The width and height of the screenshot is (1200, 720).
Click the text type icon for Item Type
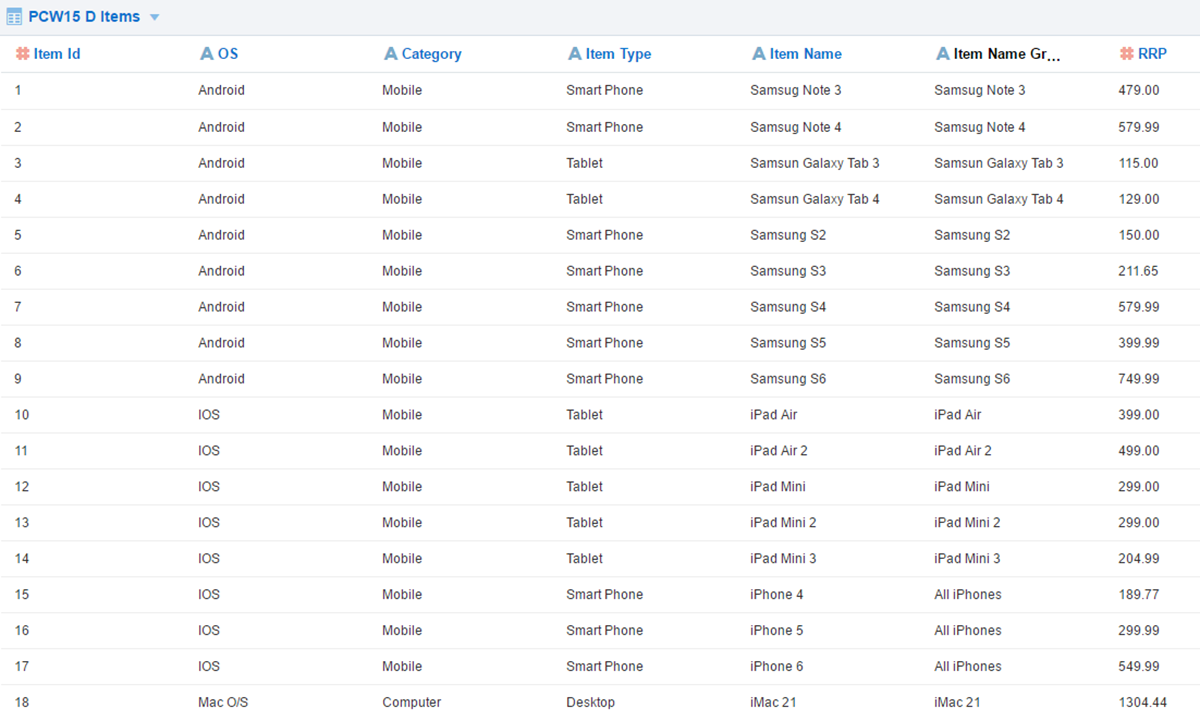click(x=575, y=54)
